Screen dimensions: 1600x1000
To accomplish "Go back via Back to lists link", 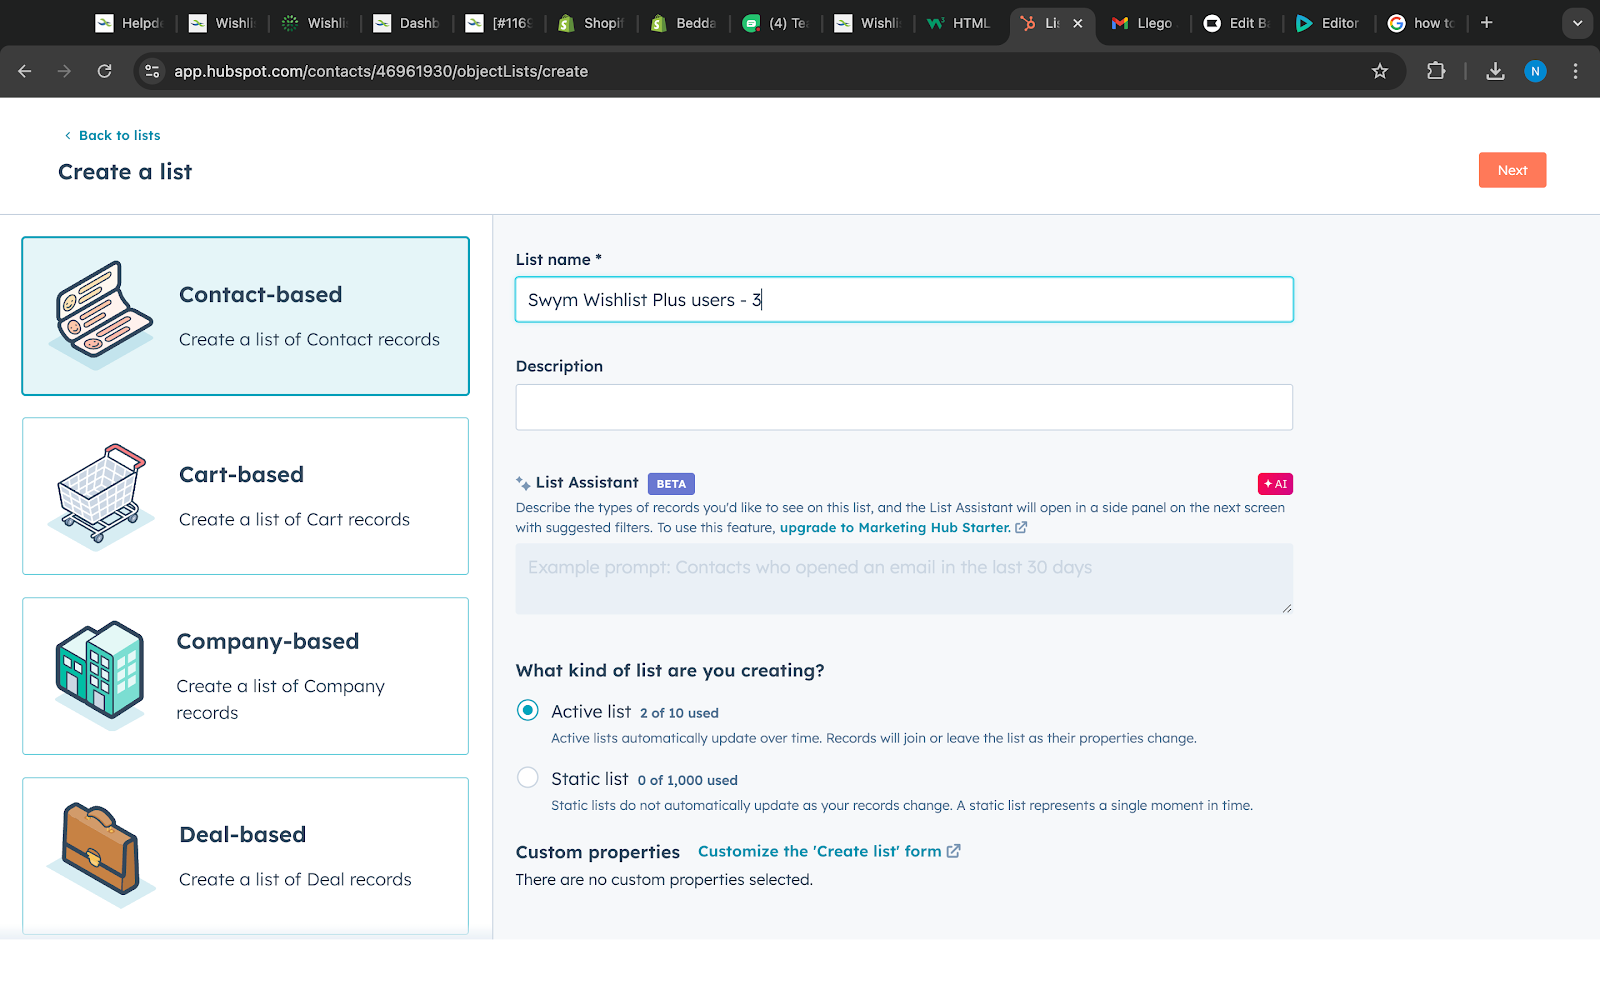I will click(x=119, y=135).
